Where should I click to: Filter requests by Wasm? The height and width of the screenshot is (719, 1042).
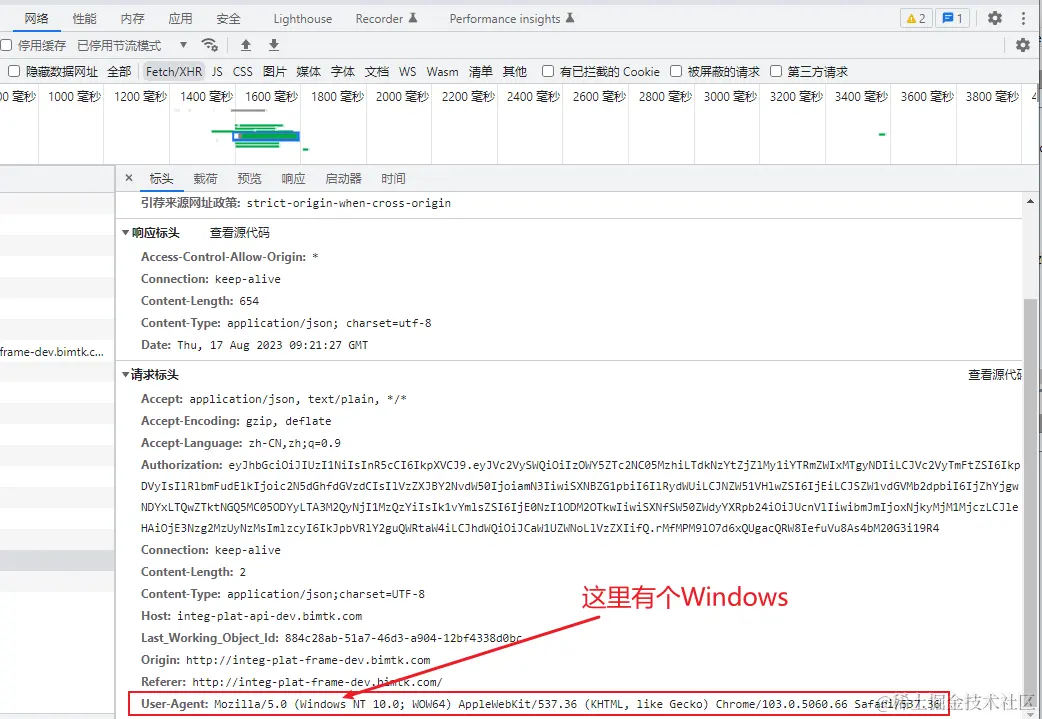click(443, 71)
